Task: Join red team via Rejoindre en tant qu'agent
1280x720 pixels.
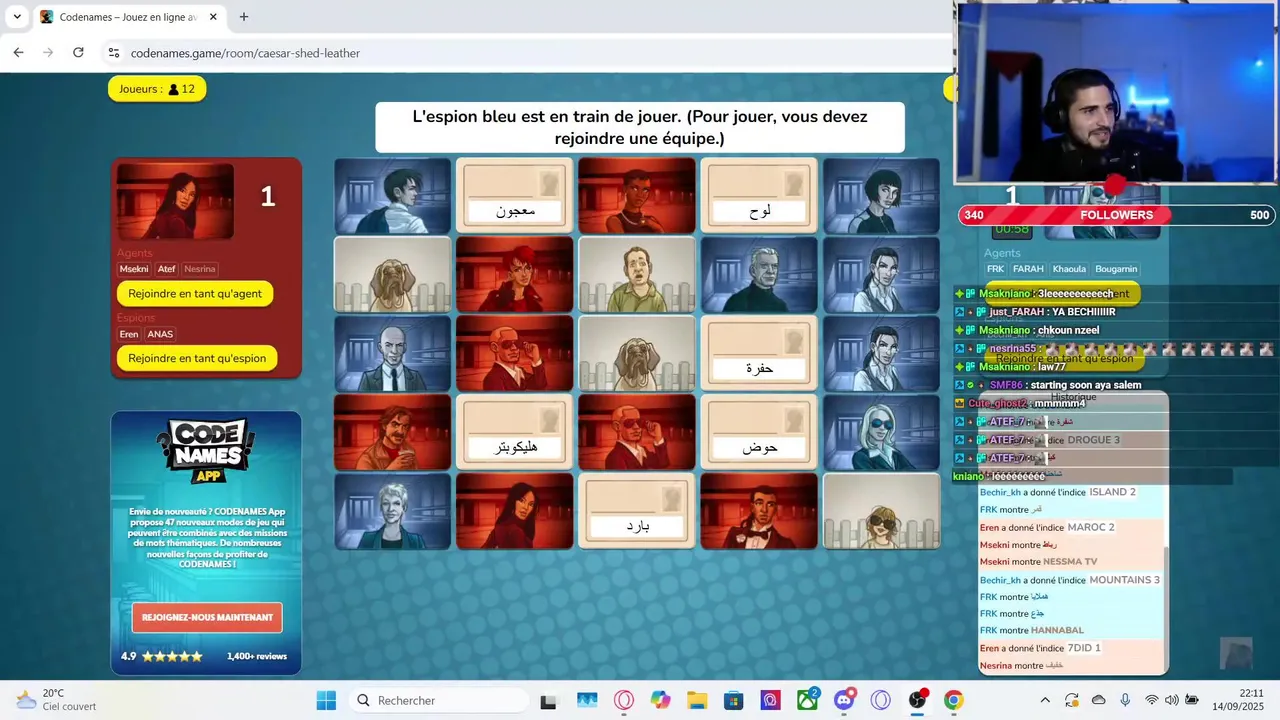Action: [x=195, y=293]
